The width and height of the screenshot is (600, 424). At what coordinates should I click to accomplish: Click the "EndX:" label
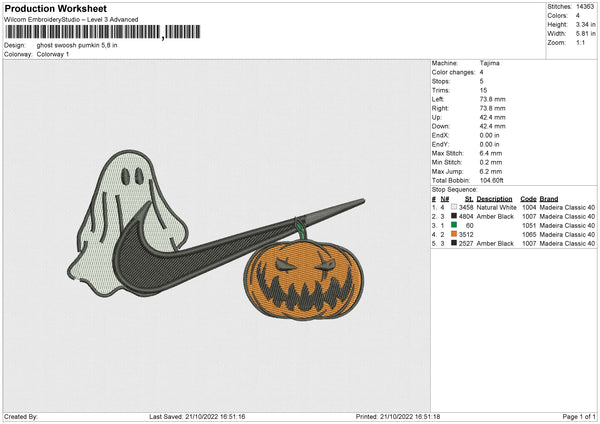440,135
